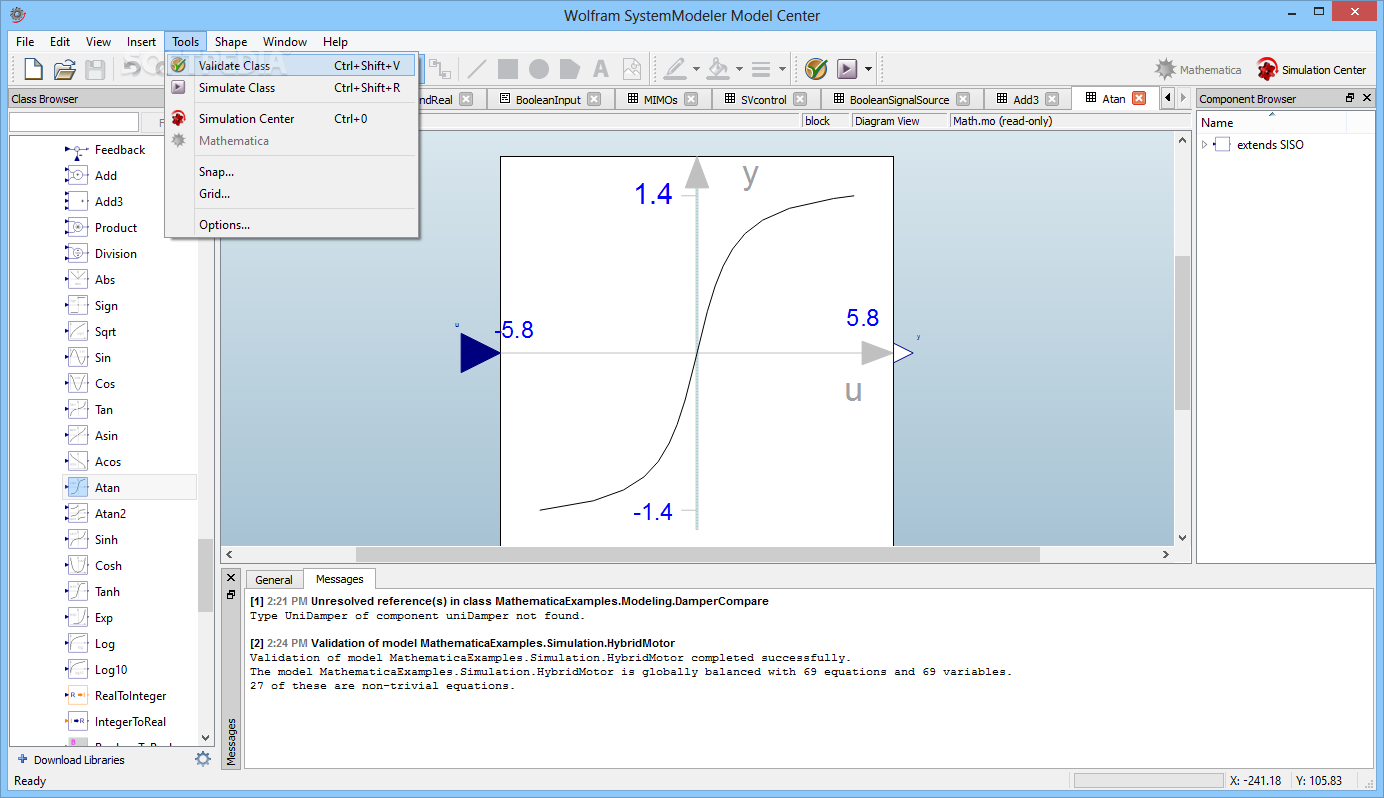Switch to the MIMOs document tab
The height and width of the screenshot is (798, 1384).
point(660,99)
